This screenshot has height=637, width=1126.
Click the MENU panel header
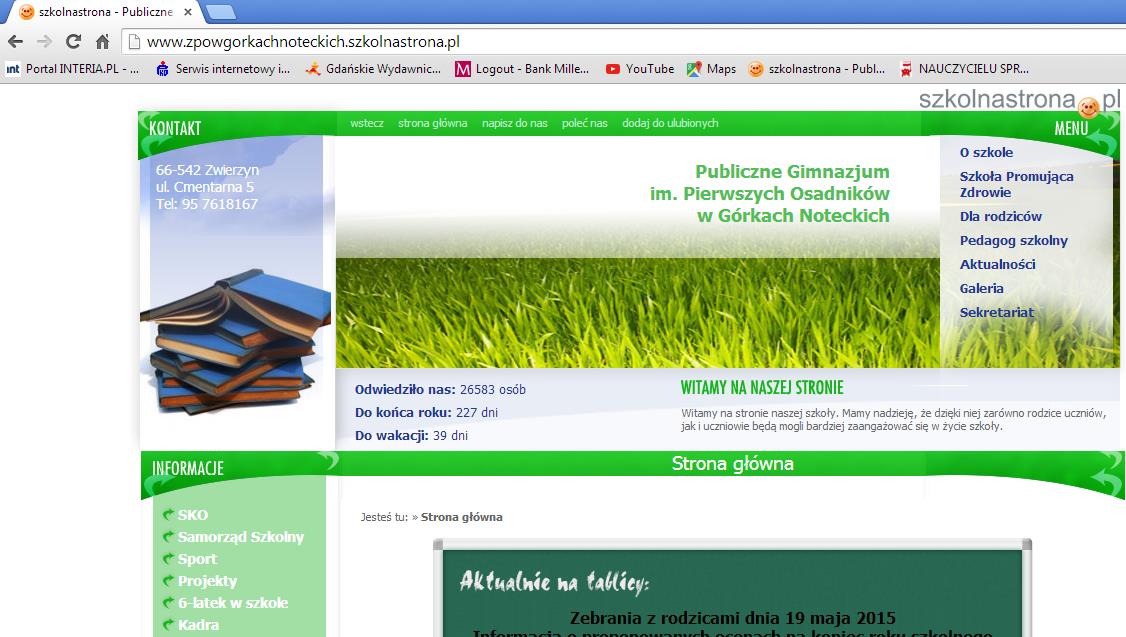[1071, 129]
